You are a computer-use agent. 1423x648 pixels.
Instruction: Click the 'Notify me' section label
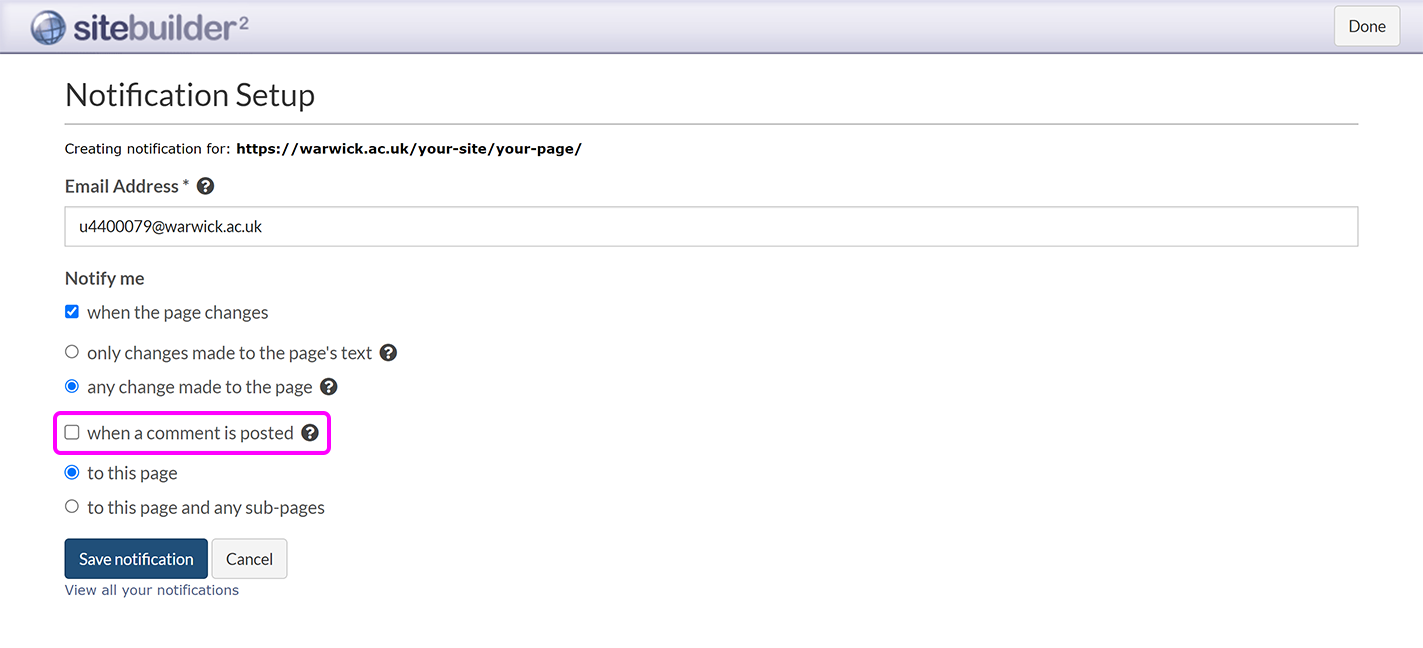pyautogui.click(x=105, y=278)
